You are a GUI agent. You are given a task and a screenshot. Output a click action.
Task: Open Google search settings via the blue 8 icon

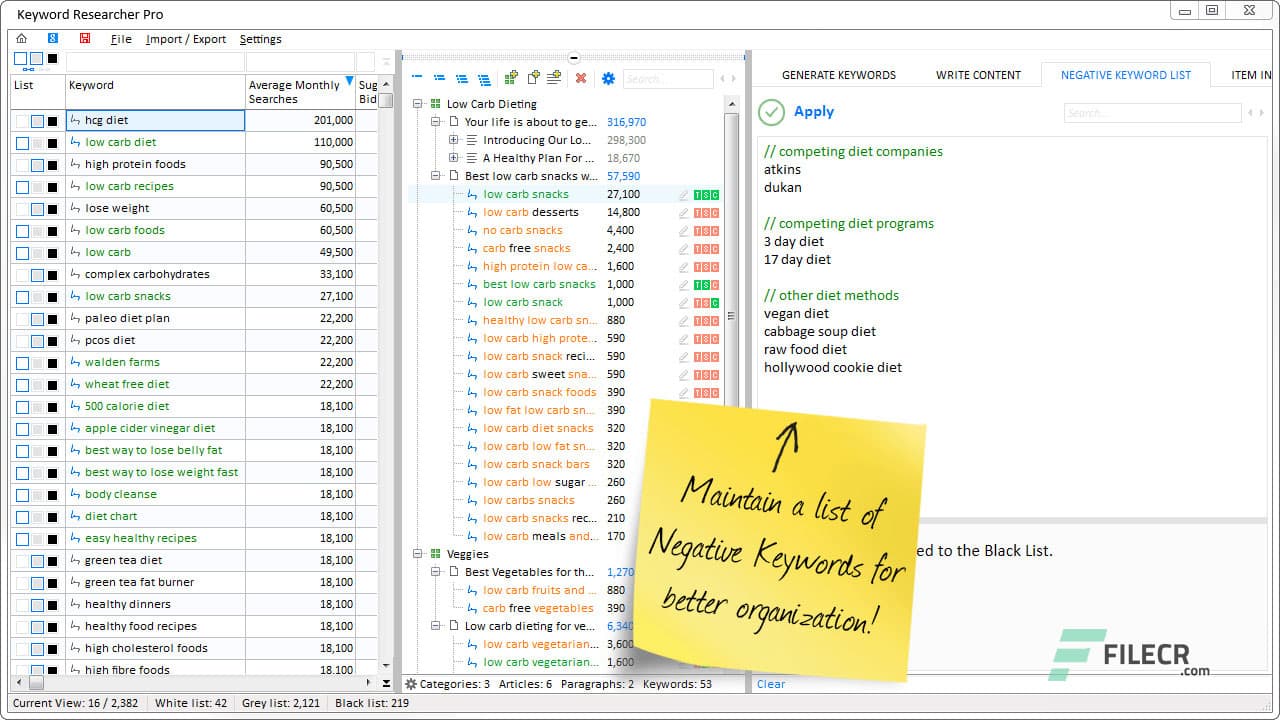pos(52,38)
